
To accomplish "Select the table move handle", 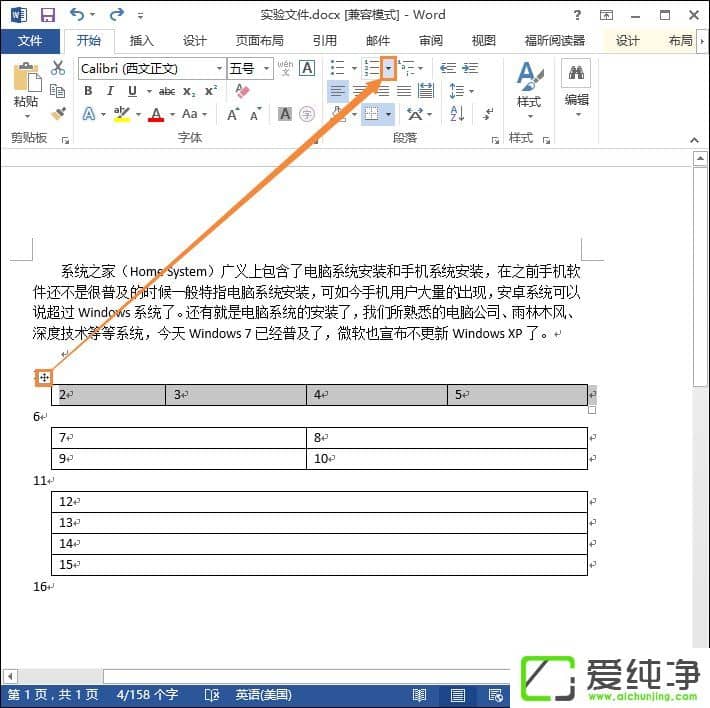I will pyautogui.click(x=43, y=378).
